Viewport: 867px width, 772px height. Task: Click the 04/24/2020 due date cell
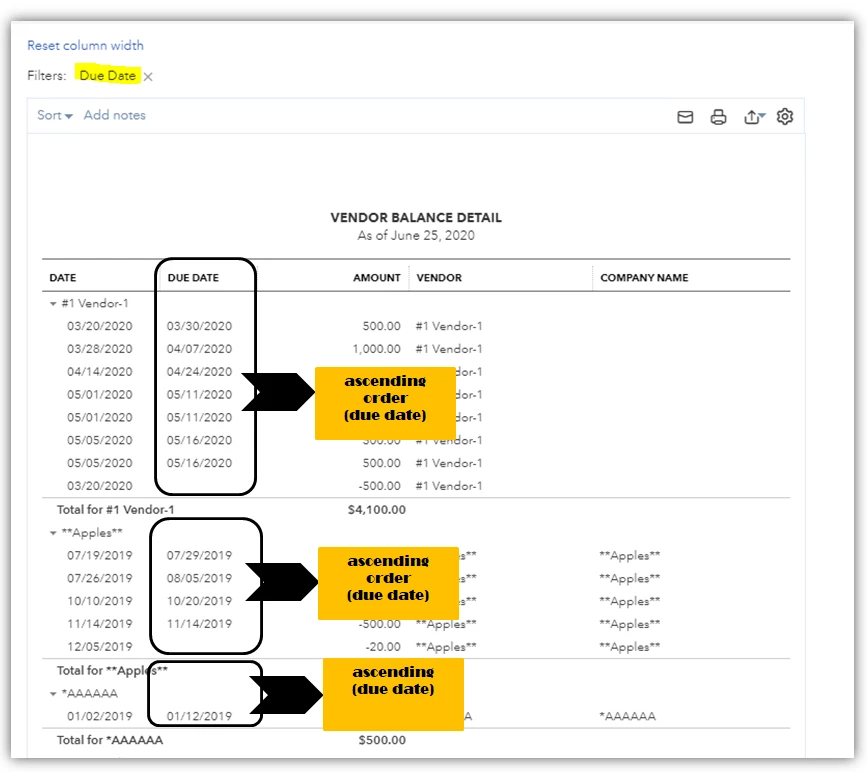click(x=199, y=372)
